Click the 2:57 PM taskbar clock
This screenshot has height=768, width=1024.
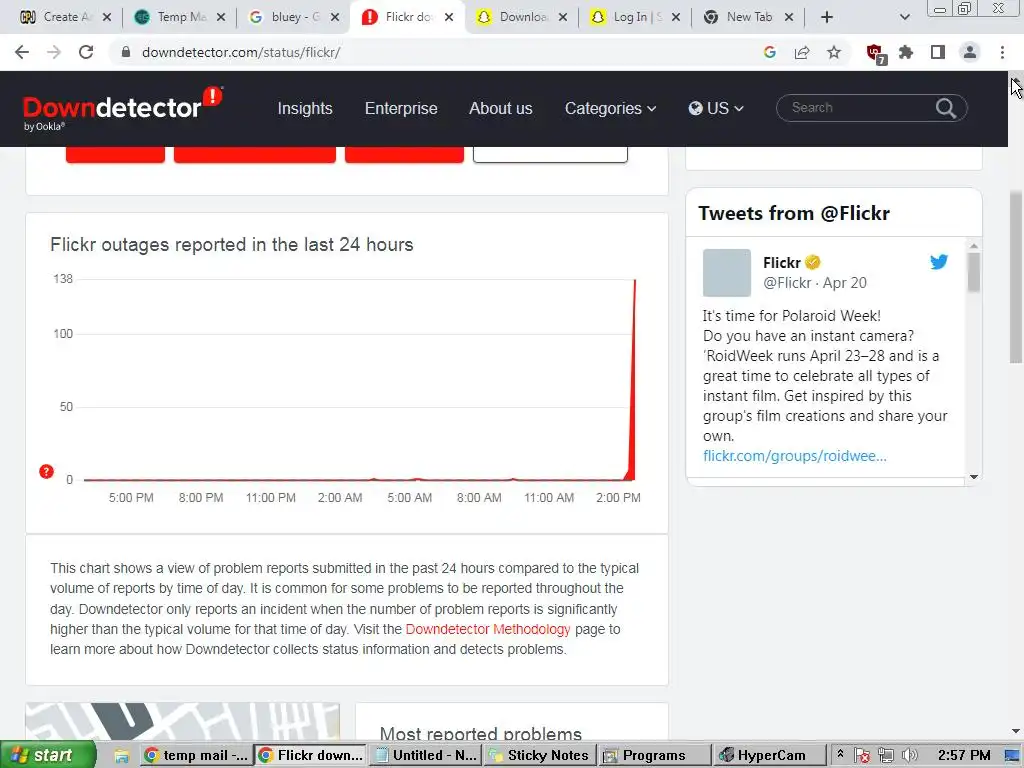(964, 756)
